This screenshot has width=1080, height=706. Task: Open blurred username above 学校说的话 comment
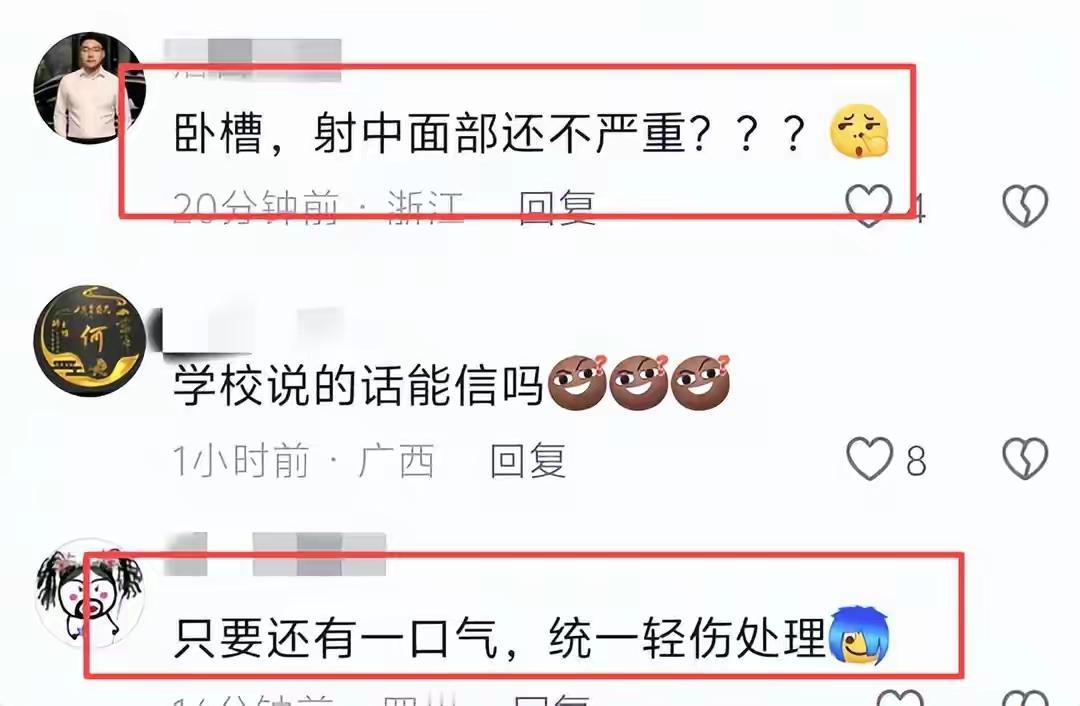(252, 329)
